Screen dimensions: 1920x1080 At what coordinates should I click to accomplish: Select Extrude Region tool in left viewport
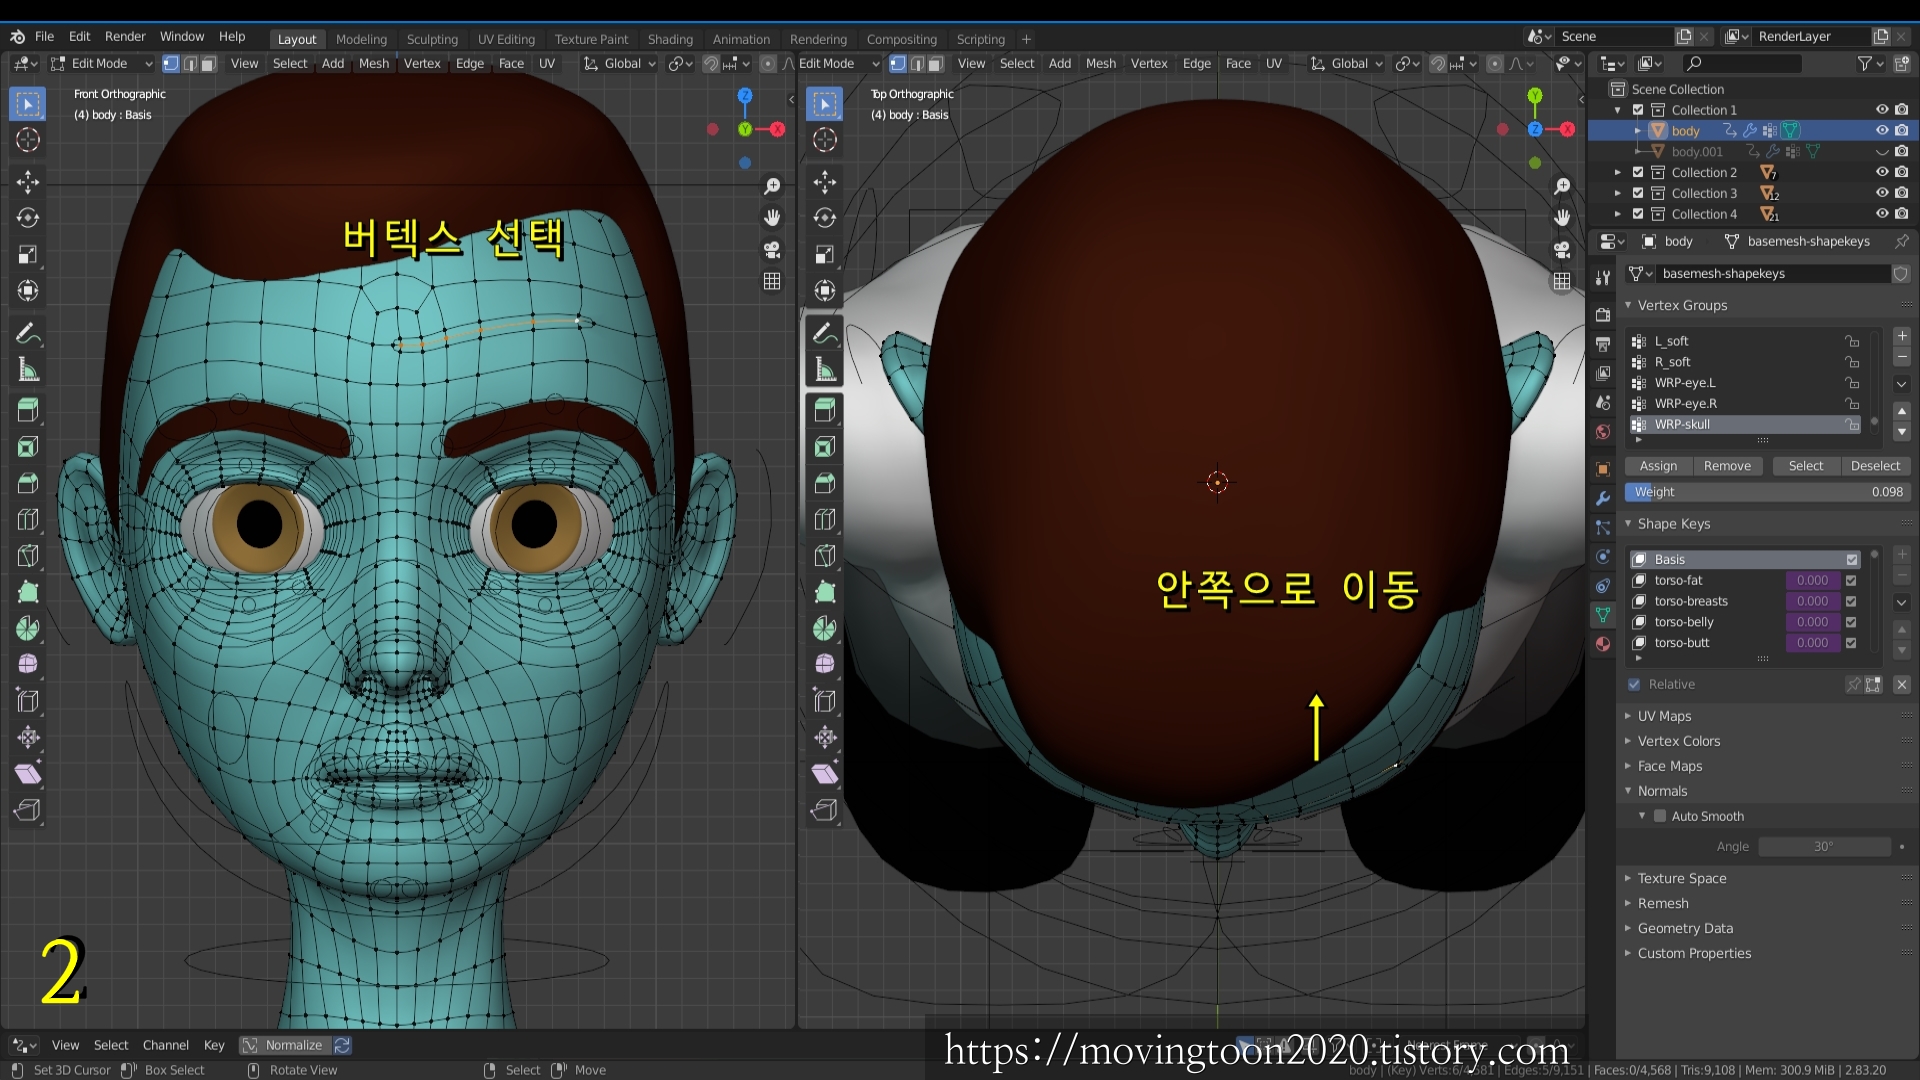tap(28, 410)
